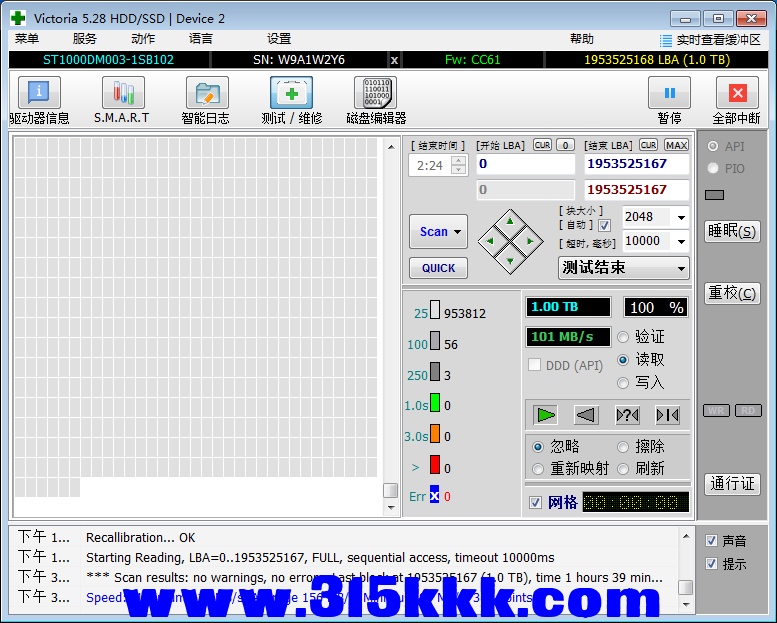This screenshot has width=777, height=623.
Task: Open the 磁盘编辑器 disk editor icon
Action: (375, 94)
